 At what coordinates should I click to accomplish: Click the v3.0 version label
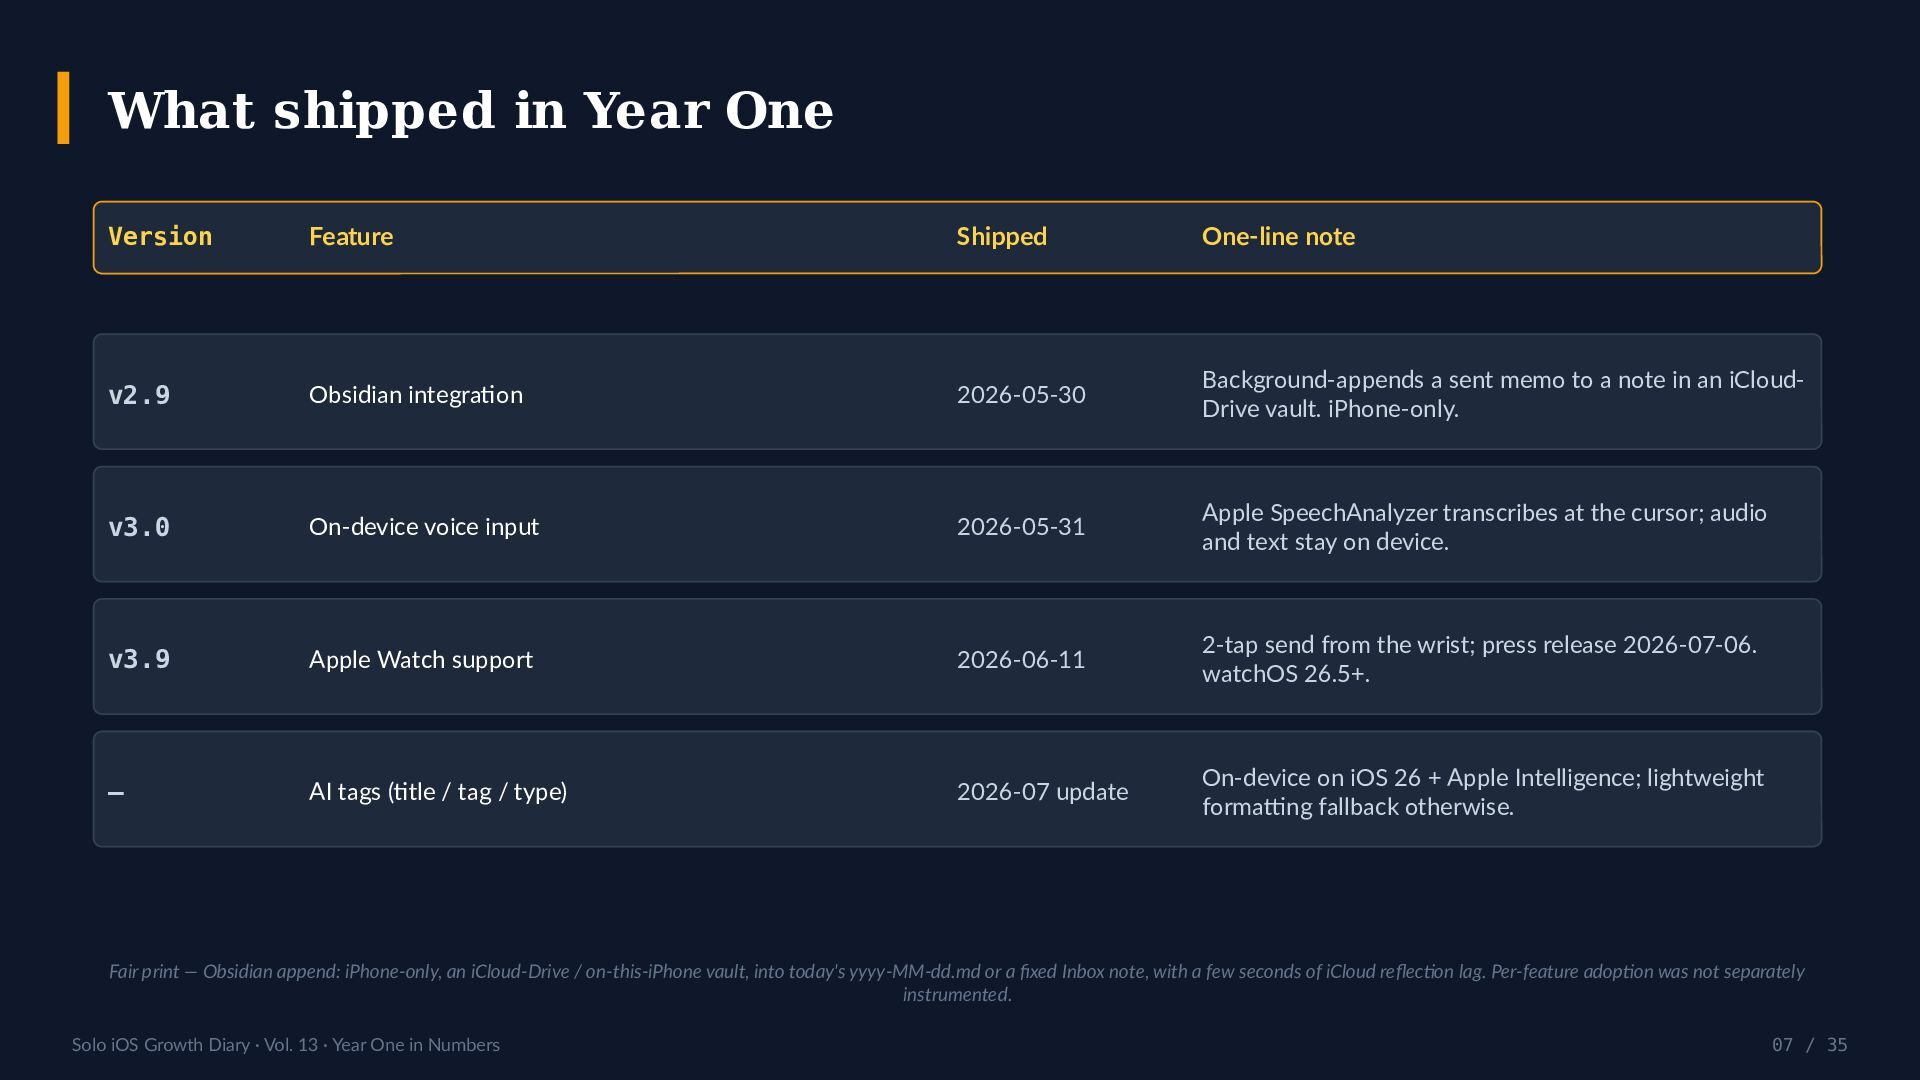click(139, 527)
